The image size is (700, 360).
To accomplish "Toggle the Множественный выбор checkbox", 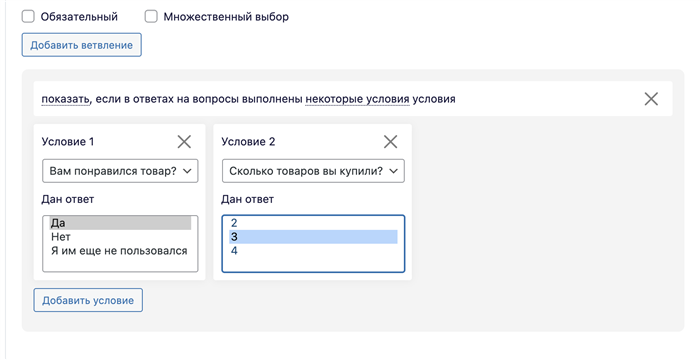I will pos(151,17).
